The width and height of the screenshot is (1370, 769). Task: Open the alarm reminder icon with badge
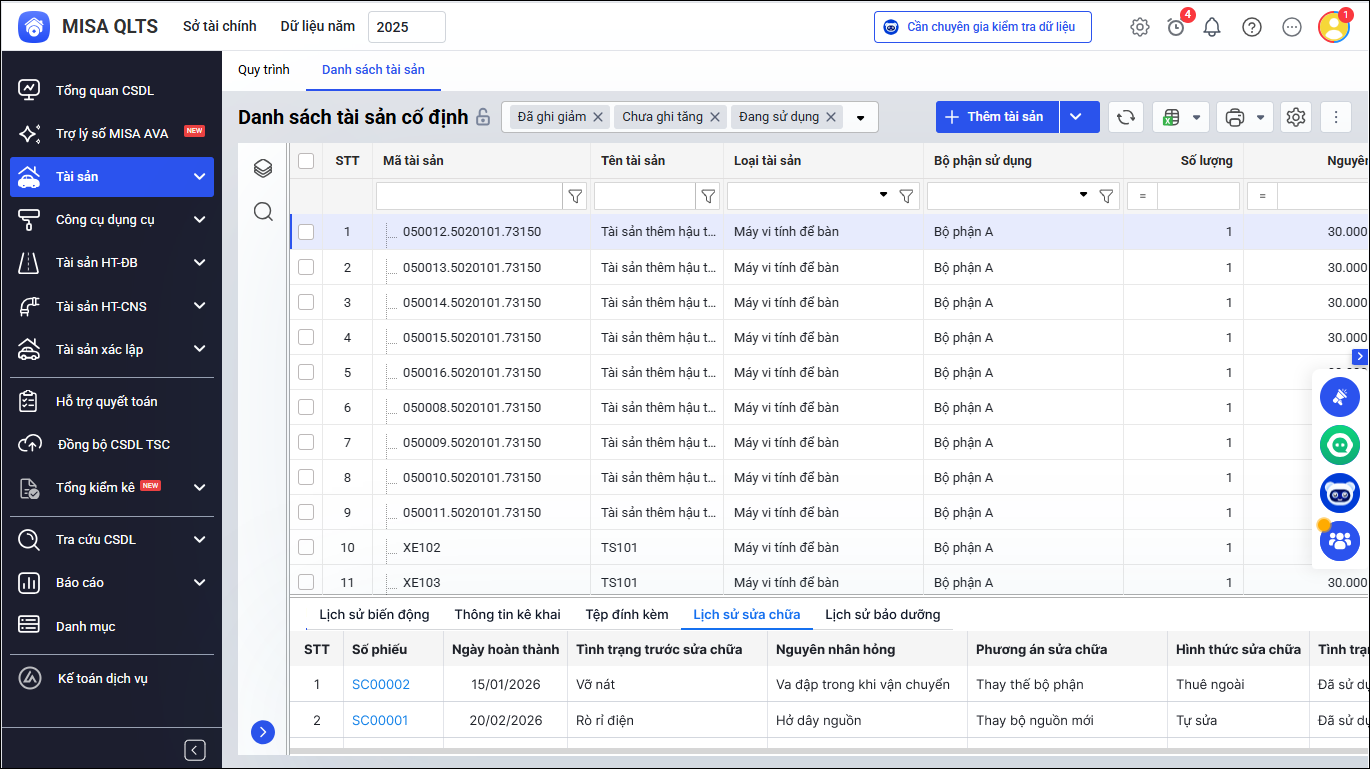tap(1176, 27)
